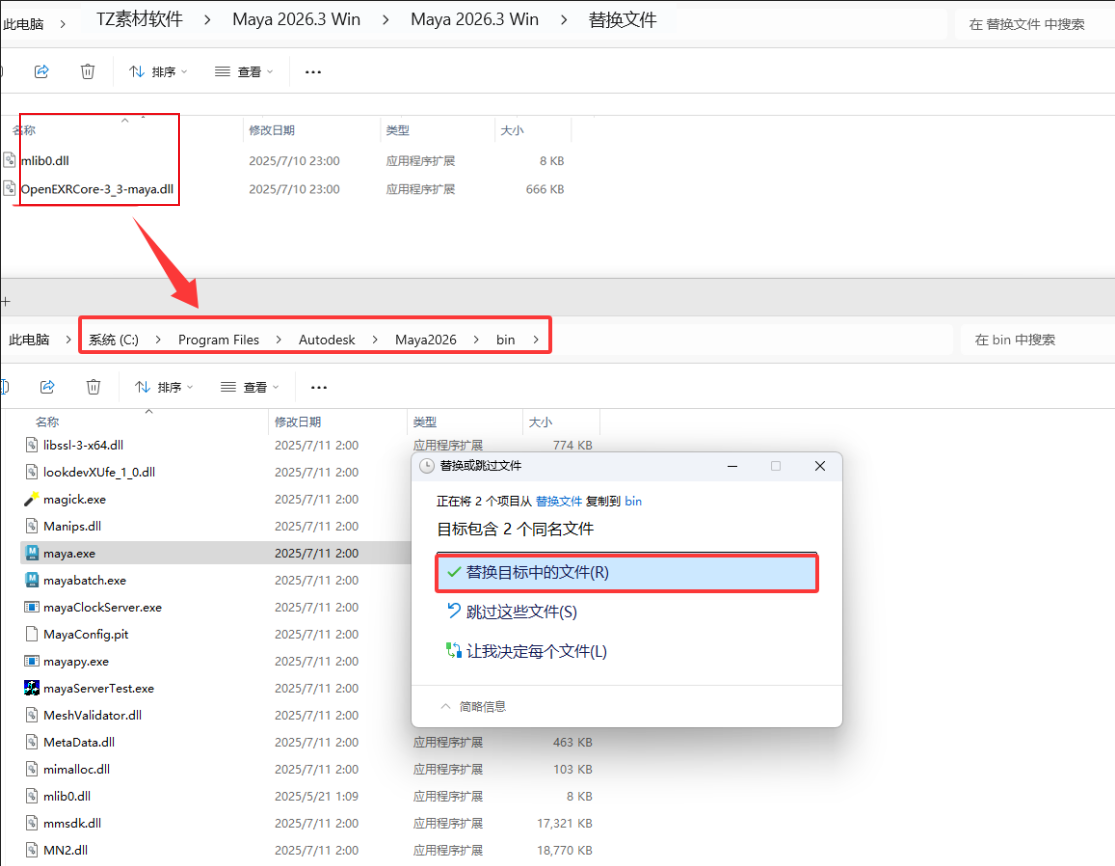The image size is (1115, 866).
Task: Select mlib0.dll in bin folder list
Action: 67,796
